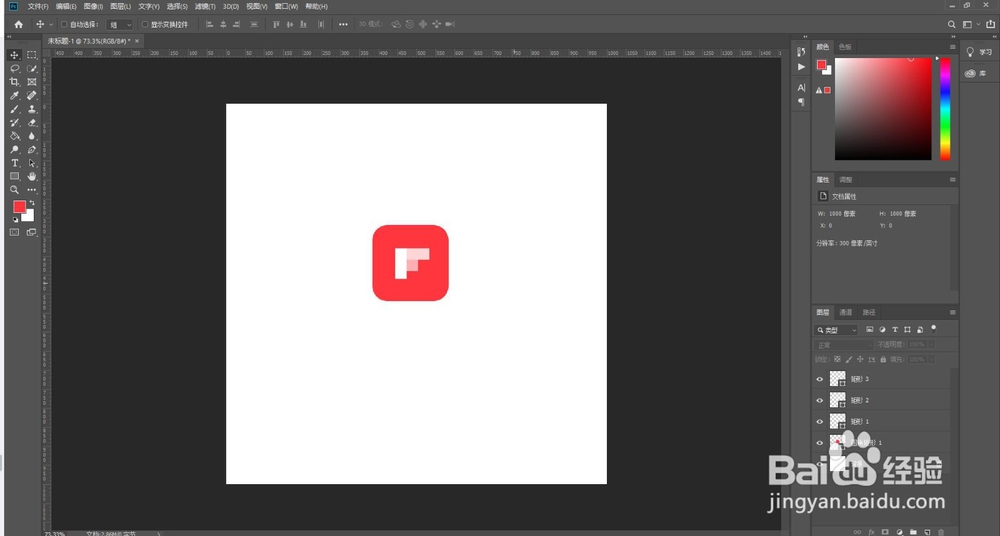Open the Paragraph panel icon
This screenshot has width=1000, height=536.
pos(802,102)
